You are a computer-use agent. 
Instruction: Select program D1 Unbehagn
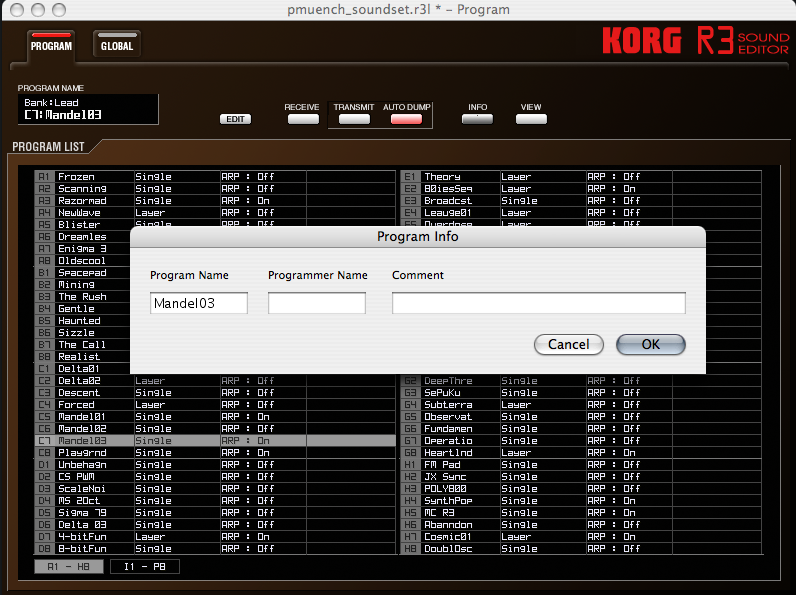tap(215, 465)
